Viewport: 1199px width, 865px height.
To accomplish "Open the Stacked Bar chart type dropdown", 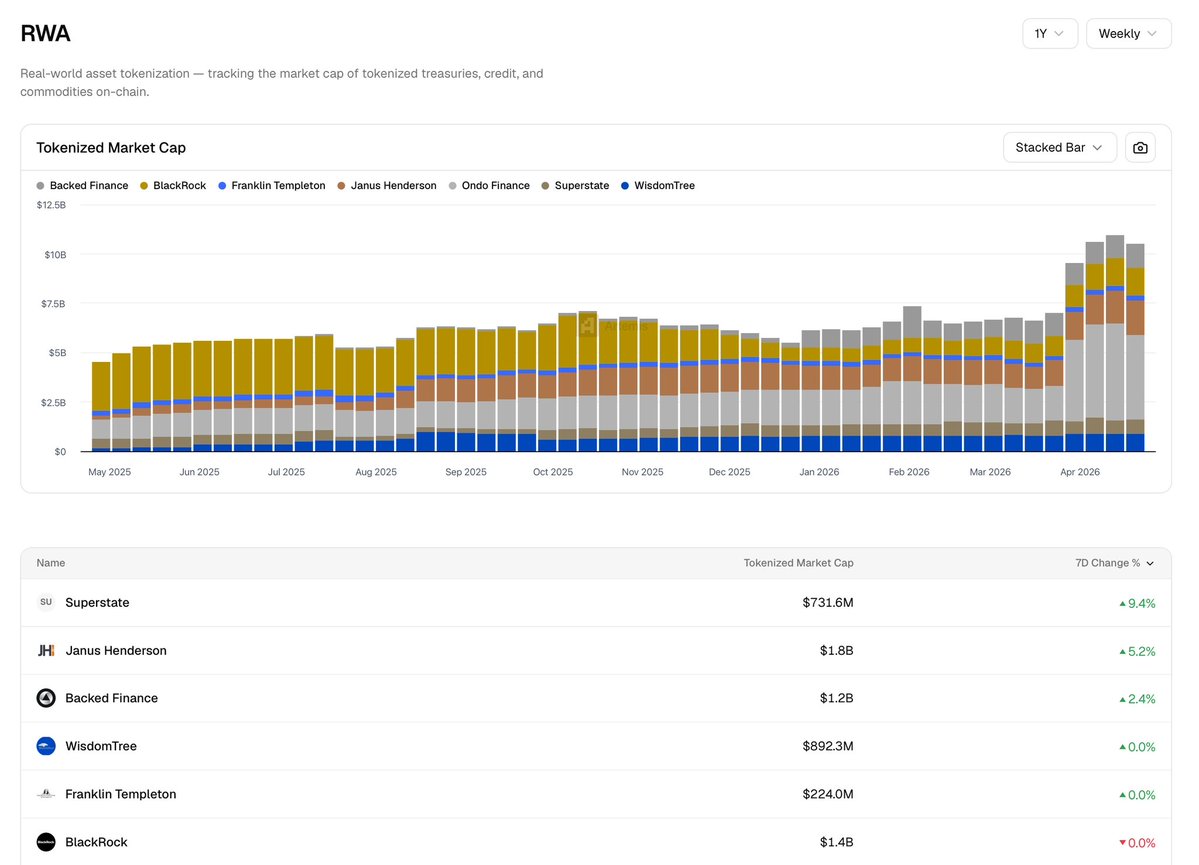I will (1059, 148).
